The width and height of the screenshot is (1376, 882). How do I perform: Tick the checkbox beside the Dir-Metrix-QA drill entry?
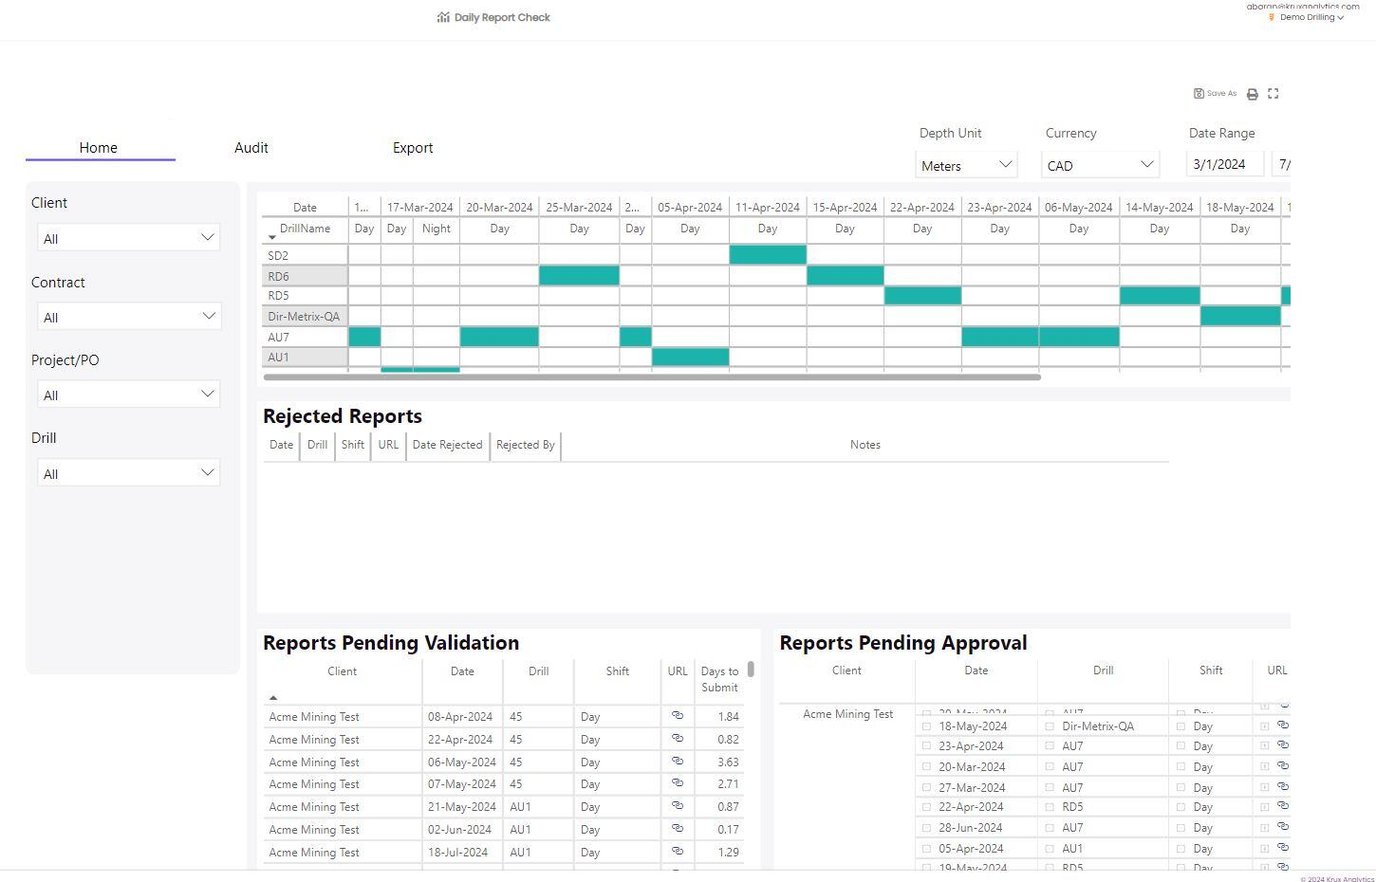(x=1047, y=725)
